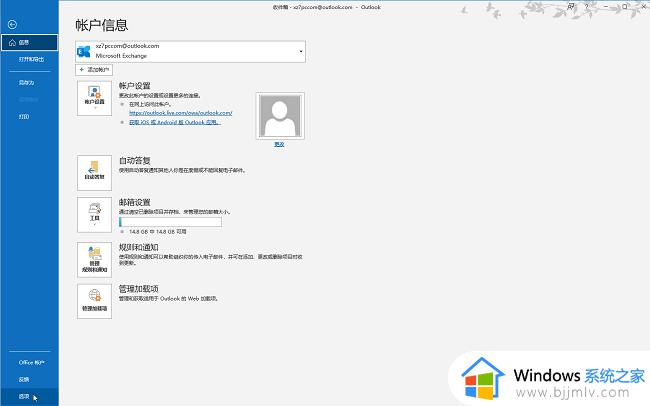Open Office 帐户 (Office Account) page
The image size is (650, 406).
pos(32,362)
